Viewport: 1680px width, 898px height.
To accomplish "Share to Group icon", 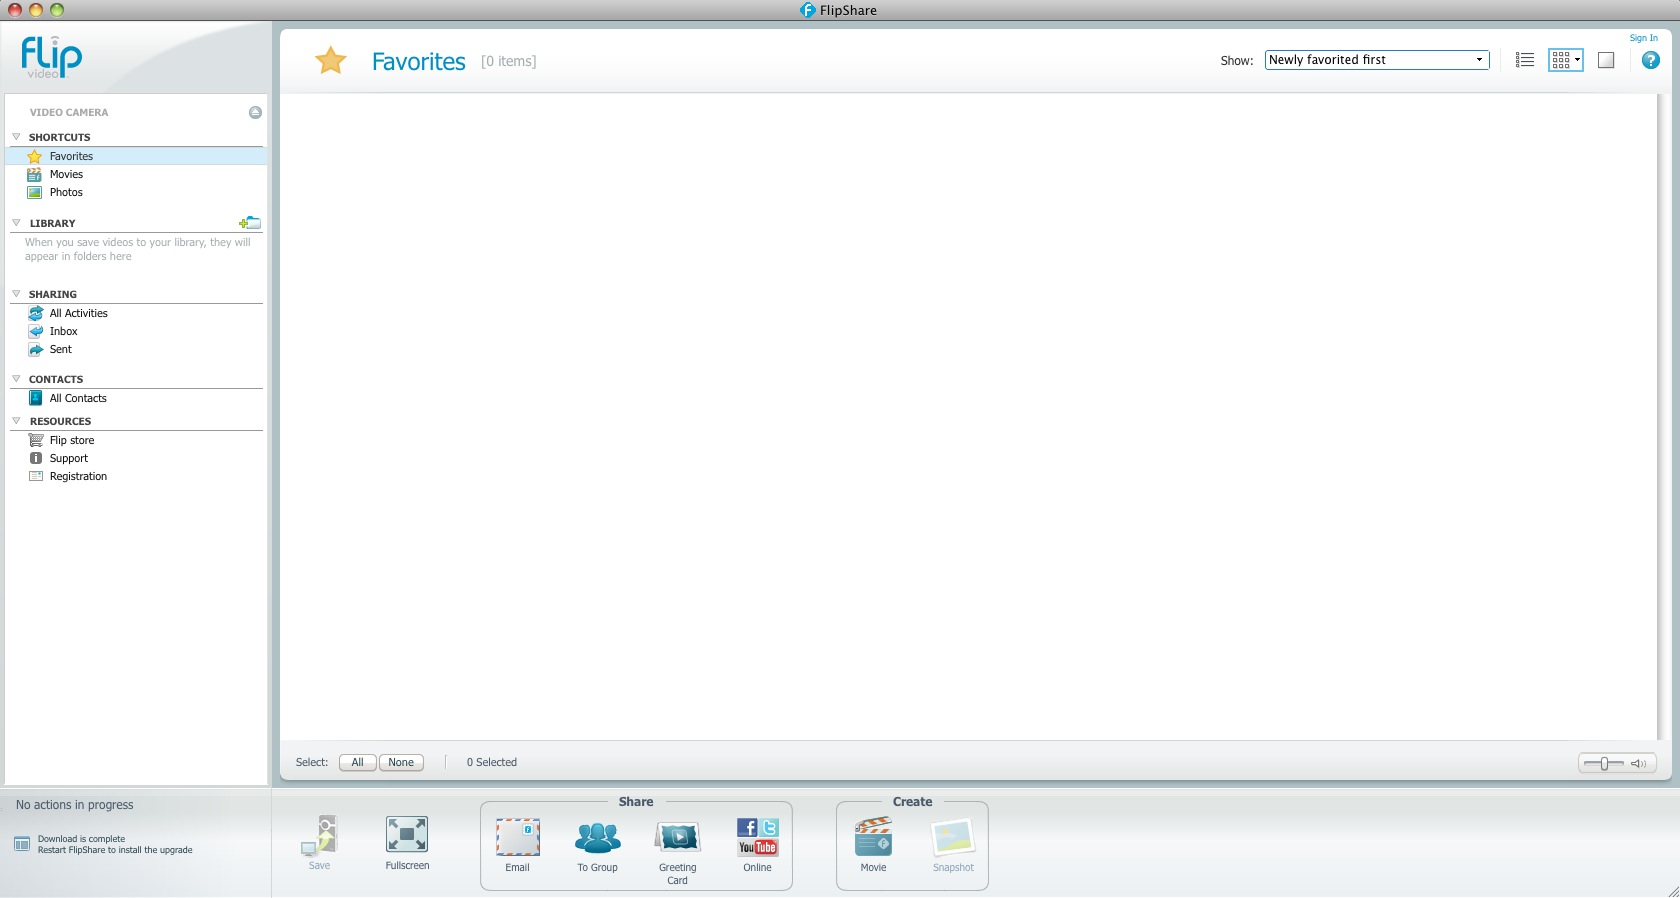I will pos(597,838).
